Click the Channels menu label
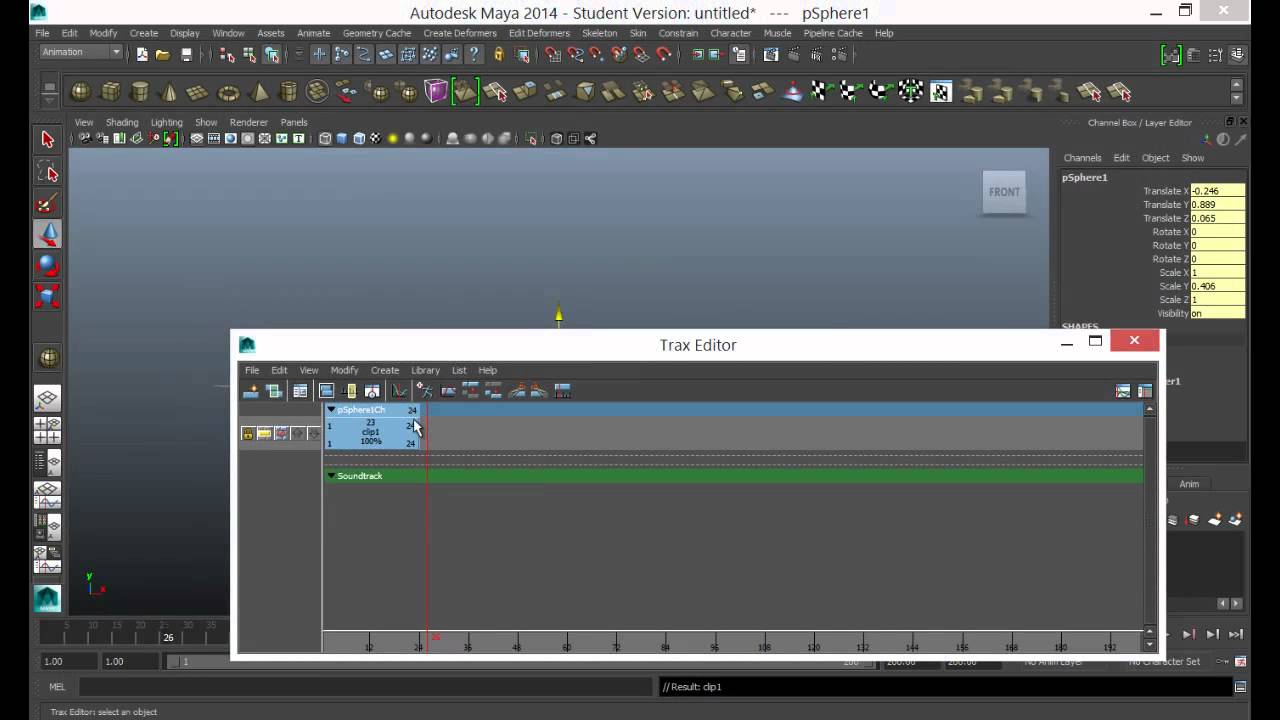Viewport: 1280px width, 720px height. (x=1082, y=158)
